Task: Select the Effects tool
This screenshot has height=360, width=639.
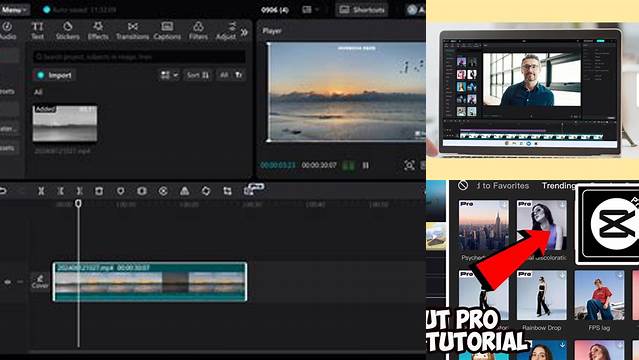Action: click(98, 31)
